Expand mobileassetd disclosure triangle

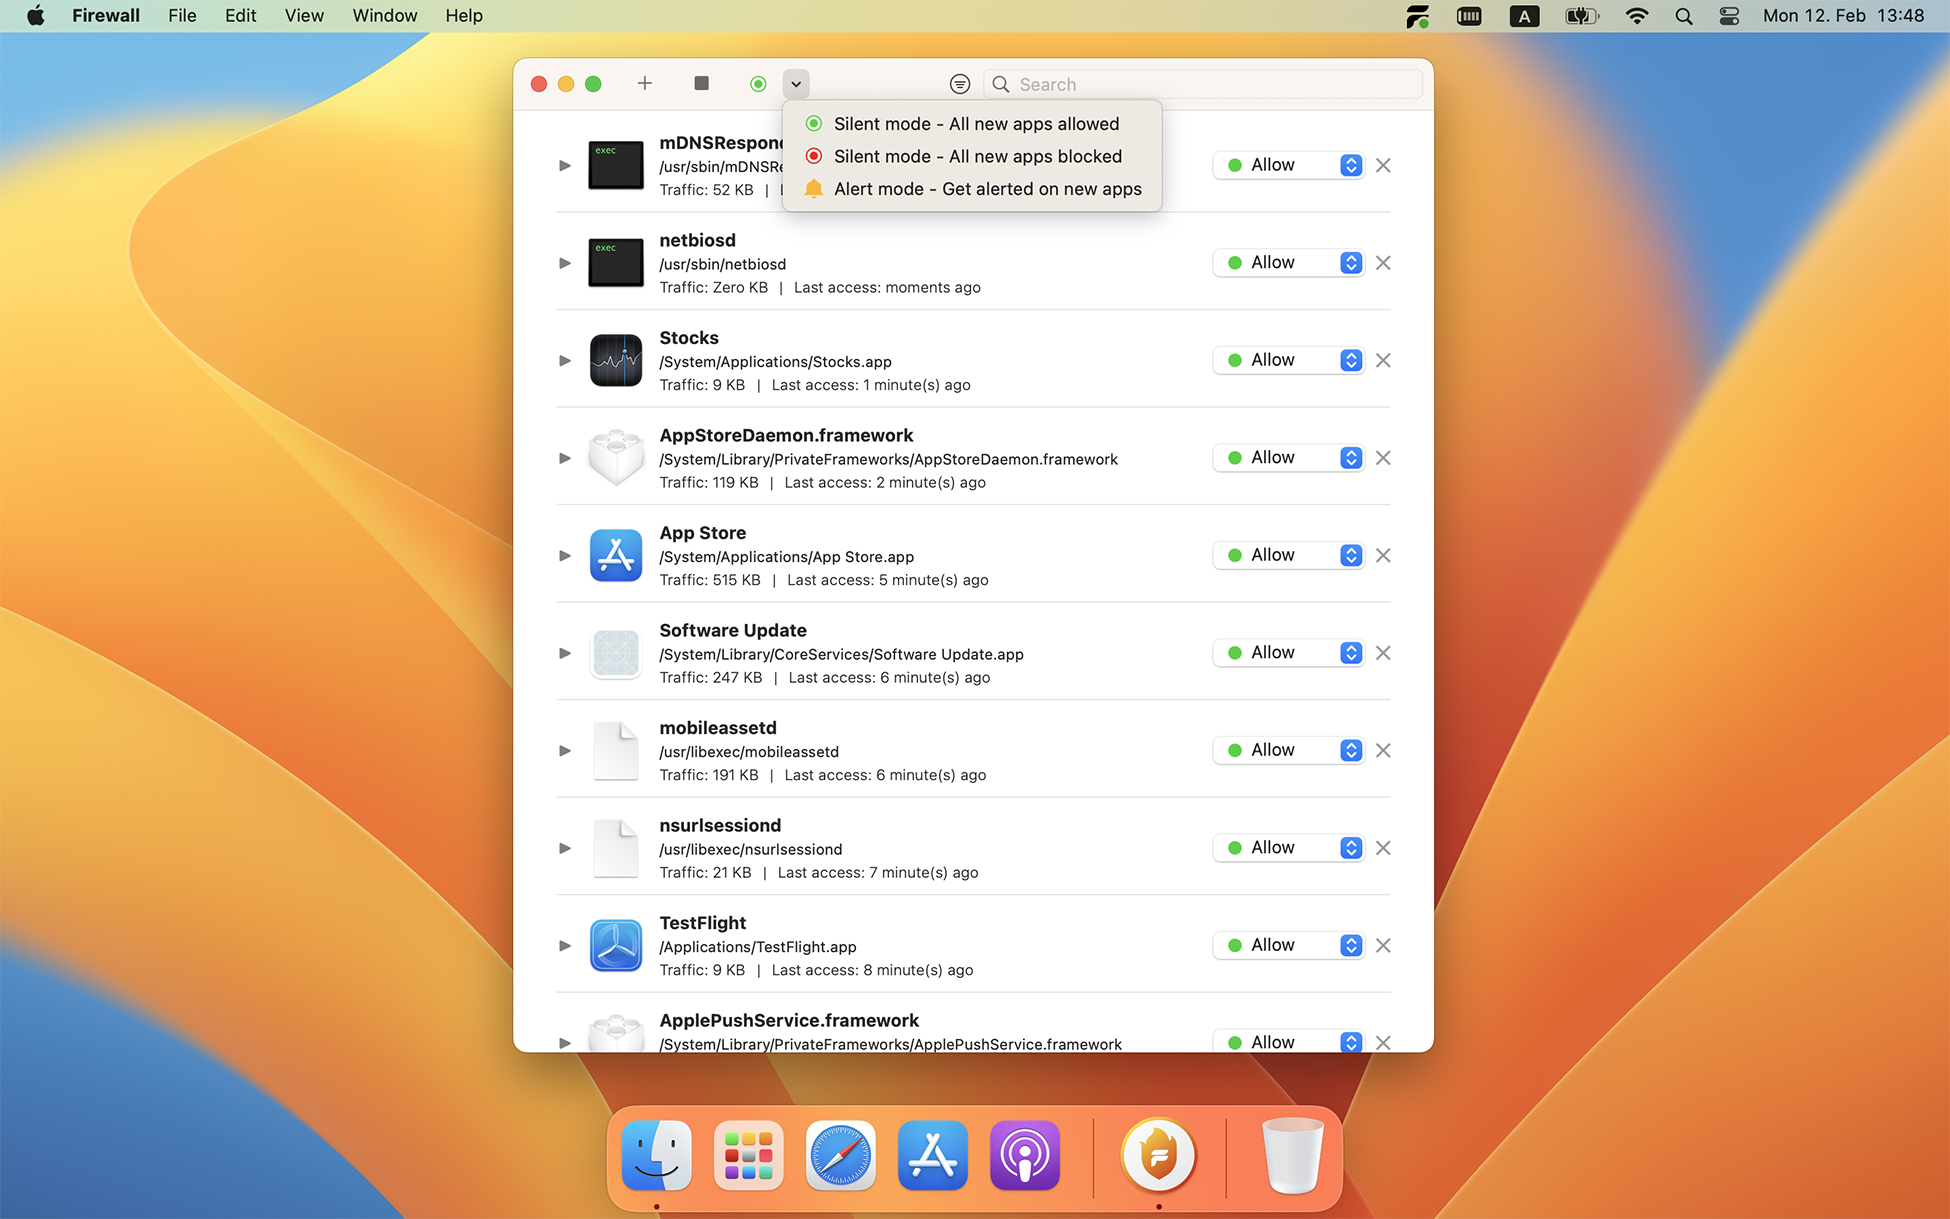click(564, 750)
